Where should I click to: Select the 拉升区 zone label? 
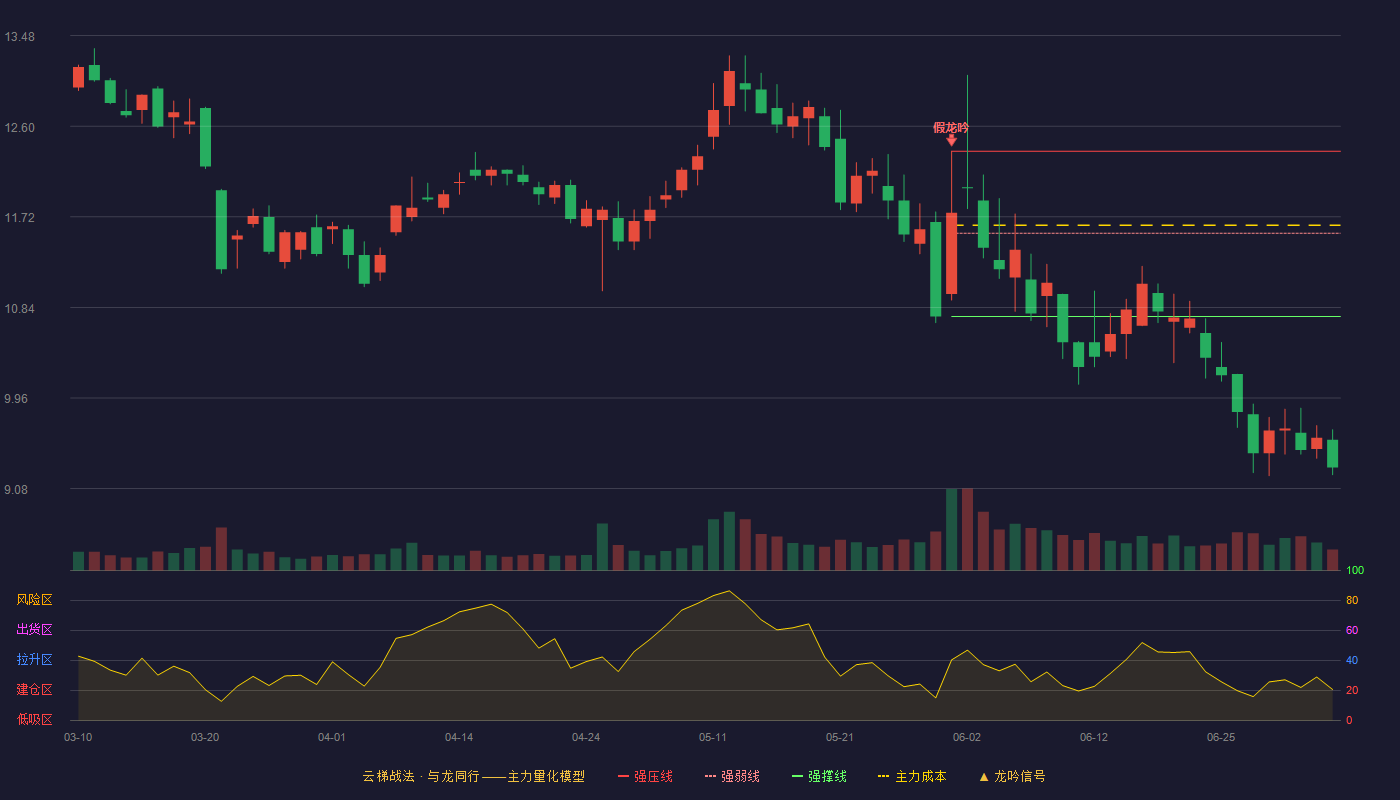[34, 660]
